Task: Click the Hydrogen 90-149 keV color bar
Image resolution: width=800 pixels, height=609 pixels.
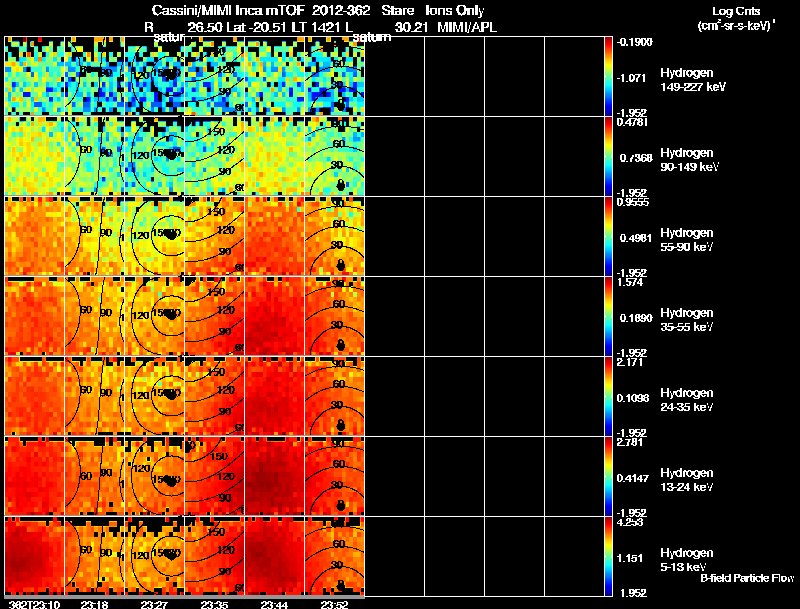Action: click(x=608, y=156)
